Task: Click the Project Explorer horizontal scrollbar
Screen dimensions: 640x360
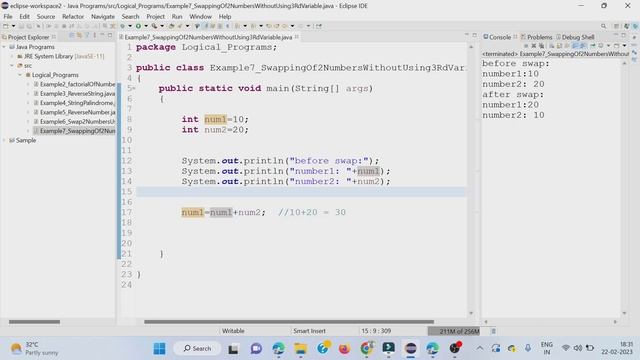Action: tap(34, 322)
